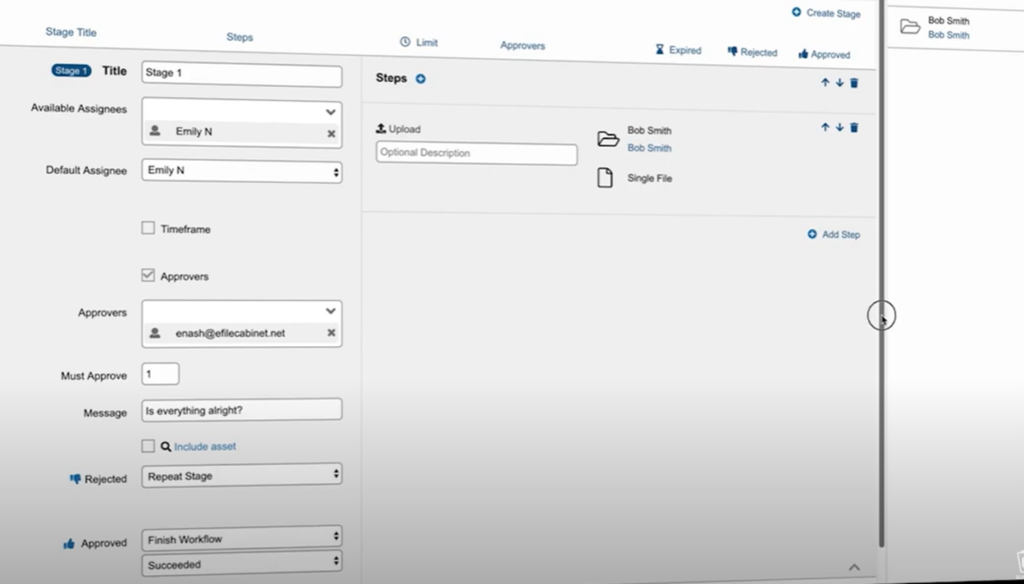Open the Rejected action Repeat Stage dropdown
This screenshot has height=584, width=1024.
[241, 477]
